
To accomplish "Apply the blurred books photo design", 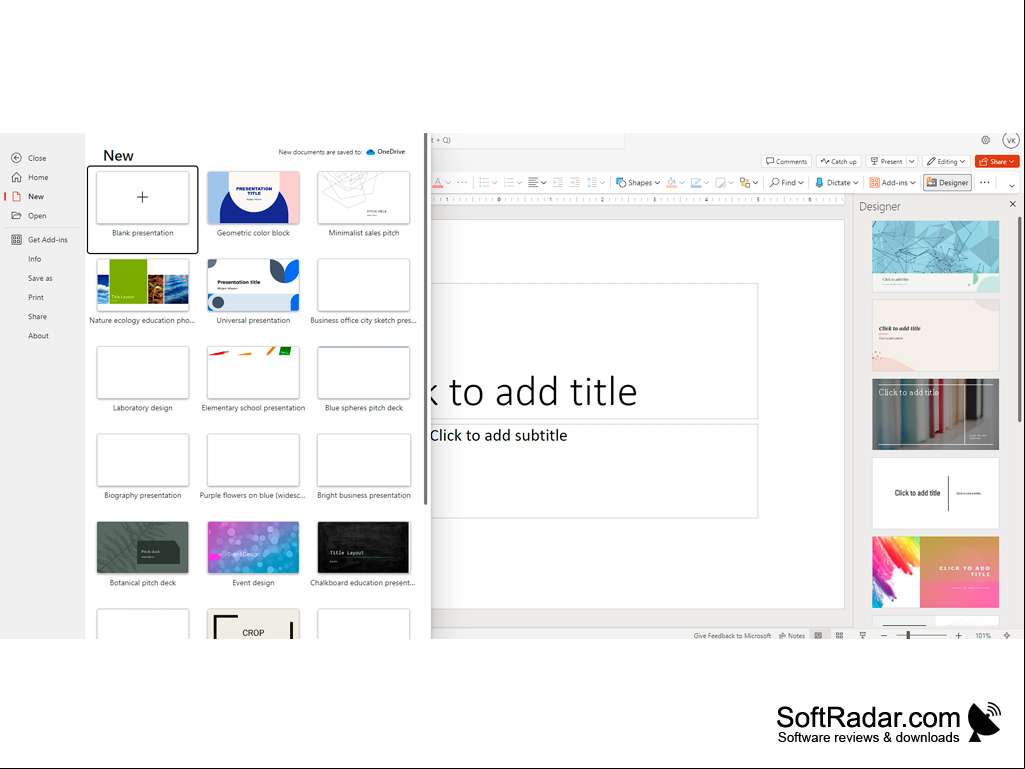I will (x=935, y=414).
